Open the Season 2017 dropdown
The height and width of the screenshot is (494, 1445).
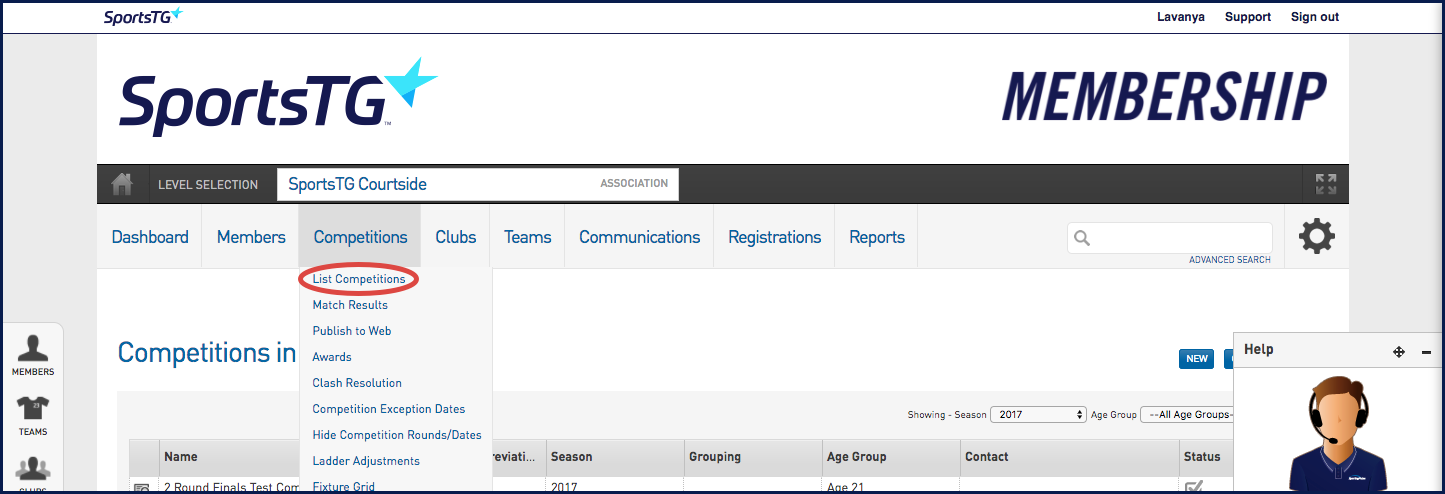coord(1038,414)
